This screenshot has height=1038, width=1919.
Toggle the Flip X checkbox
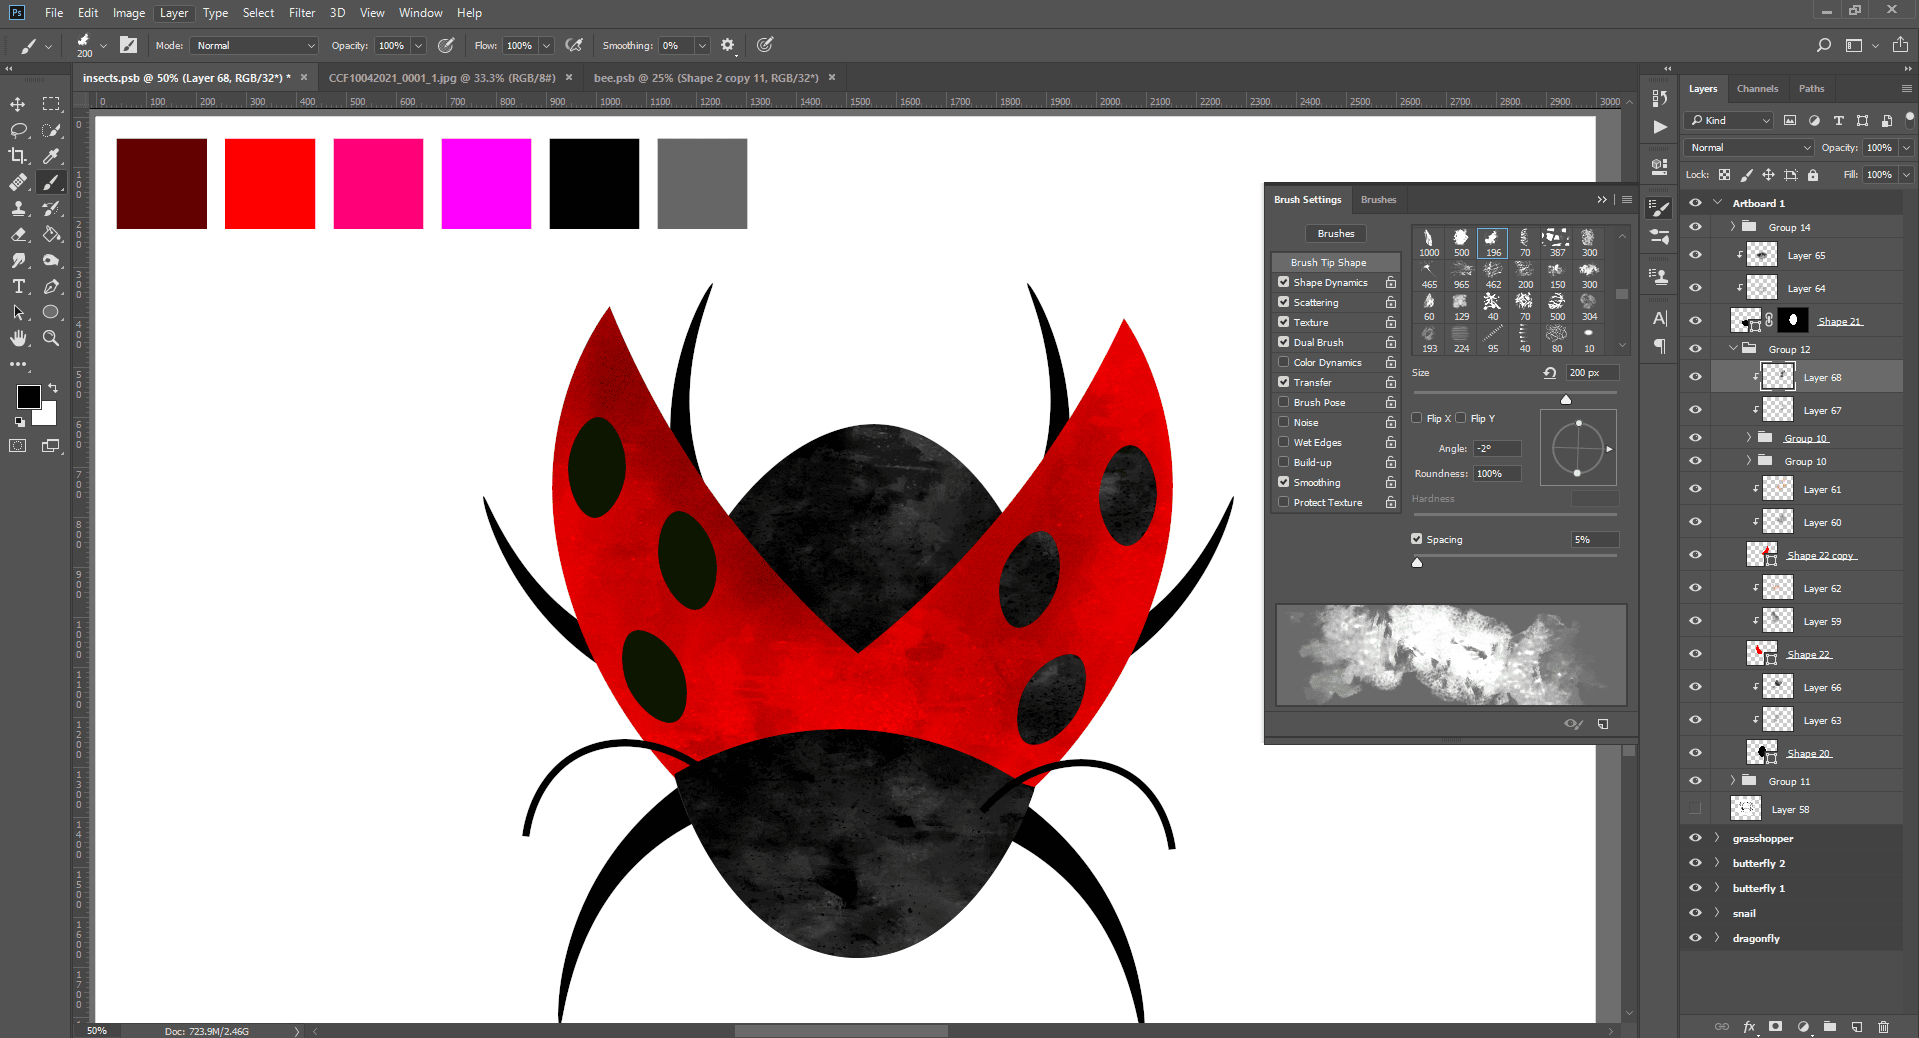coord(1417,418)
